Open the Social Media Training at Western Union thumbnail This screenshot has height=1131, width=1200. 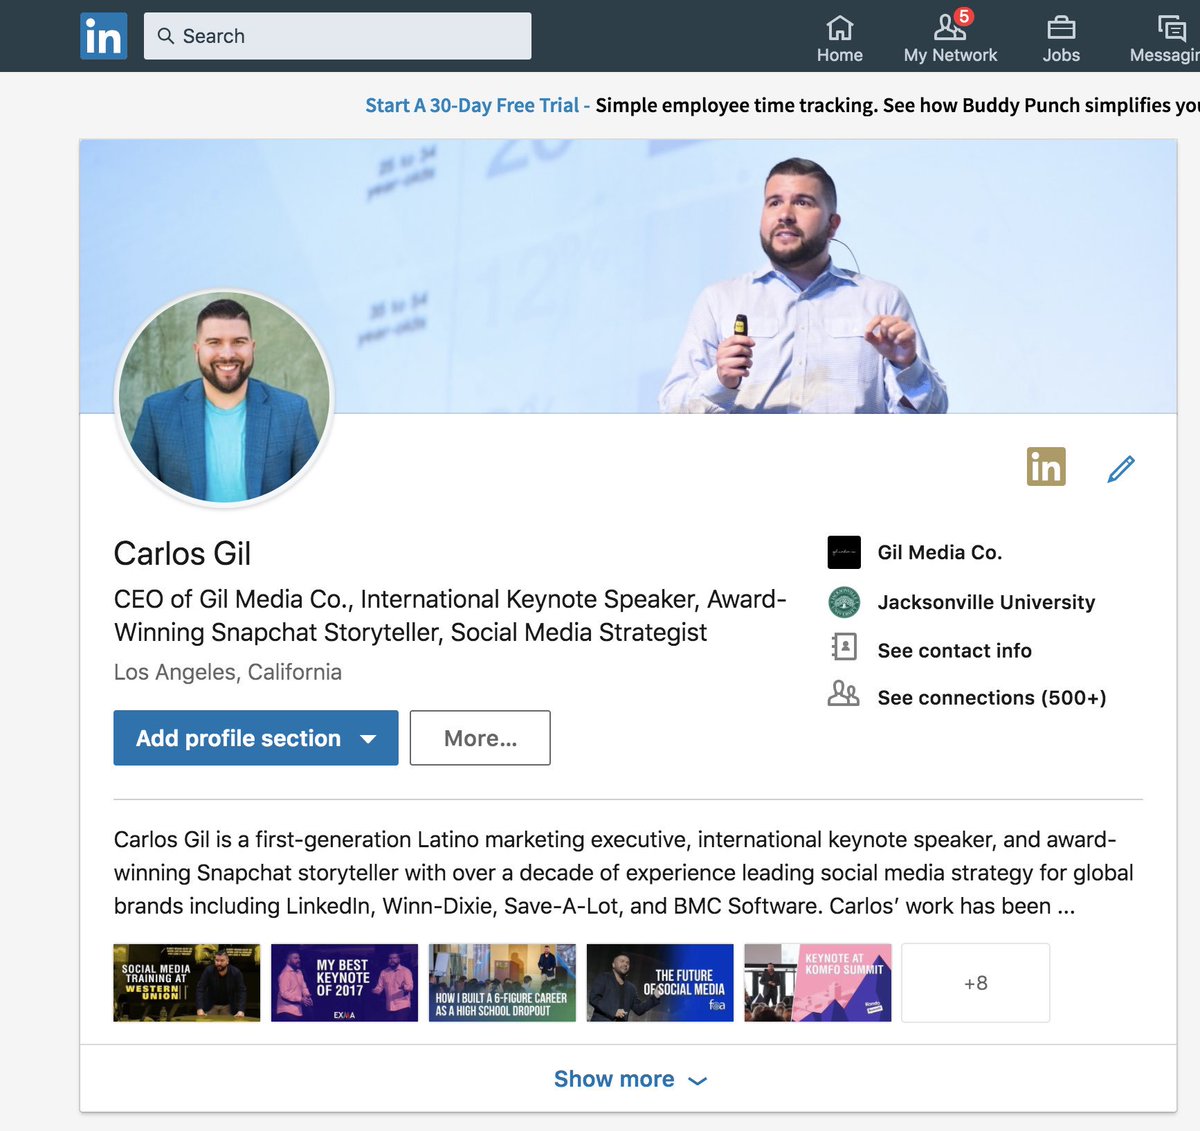pyautogui.click(x=187, y=983)
